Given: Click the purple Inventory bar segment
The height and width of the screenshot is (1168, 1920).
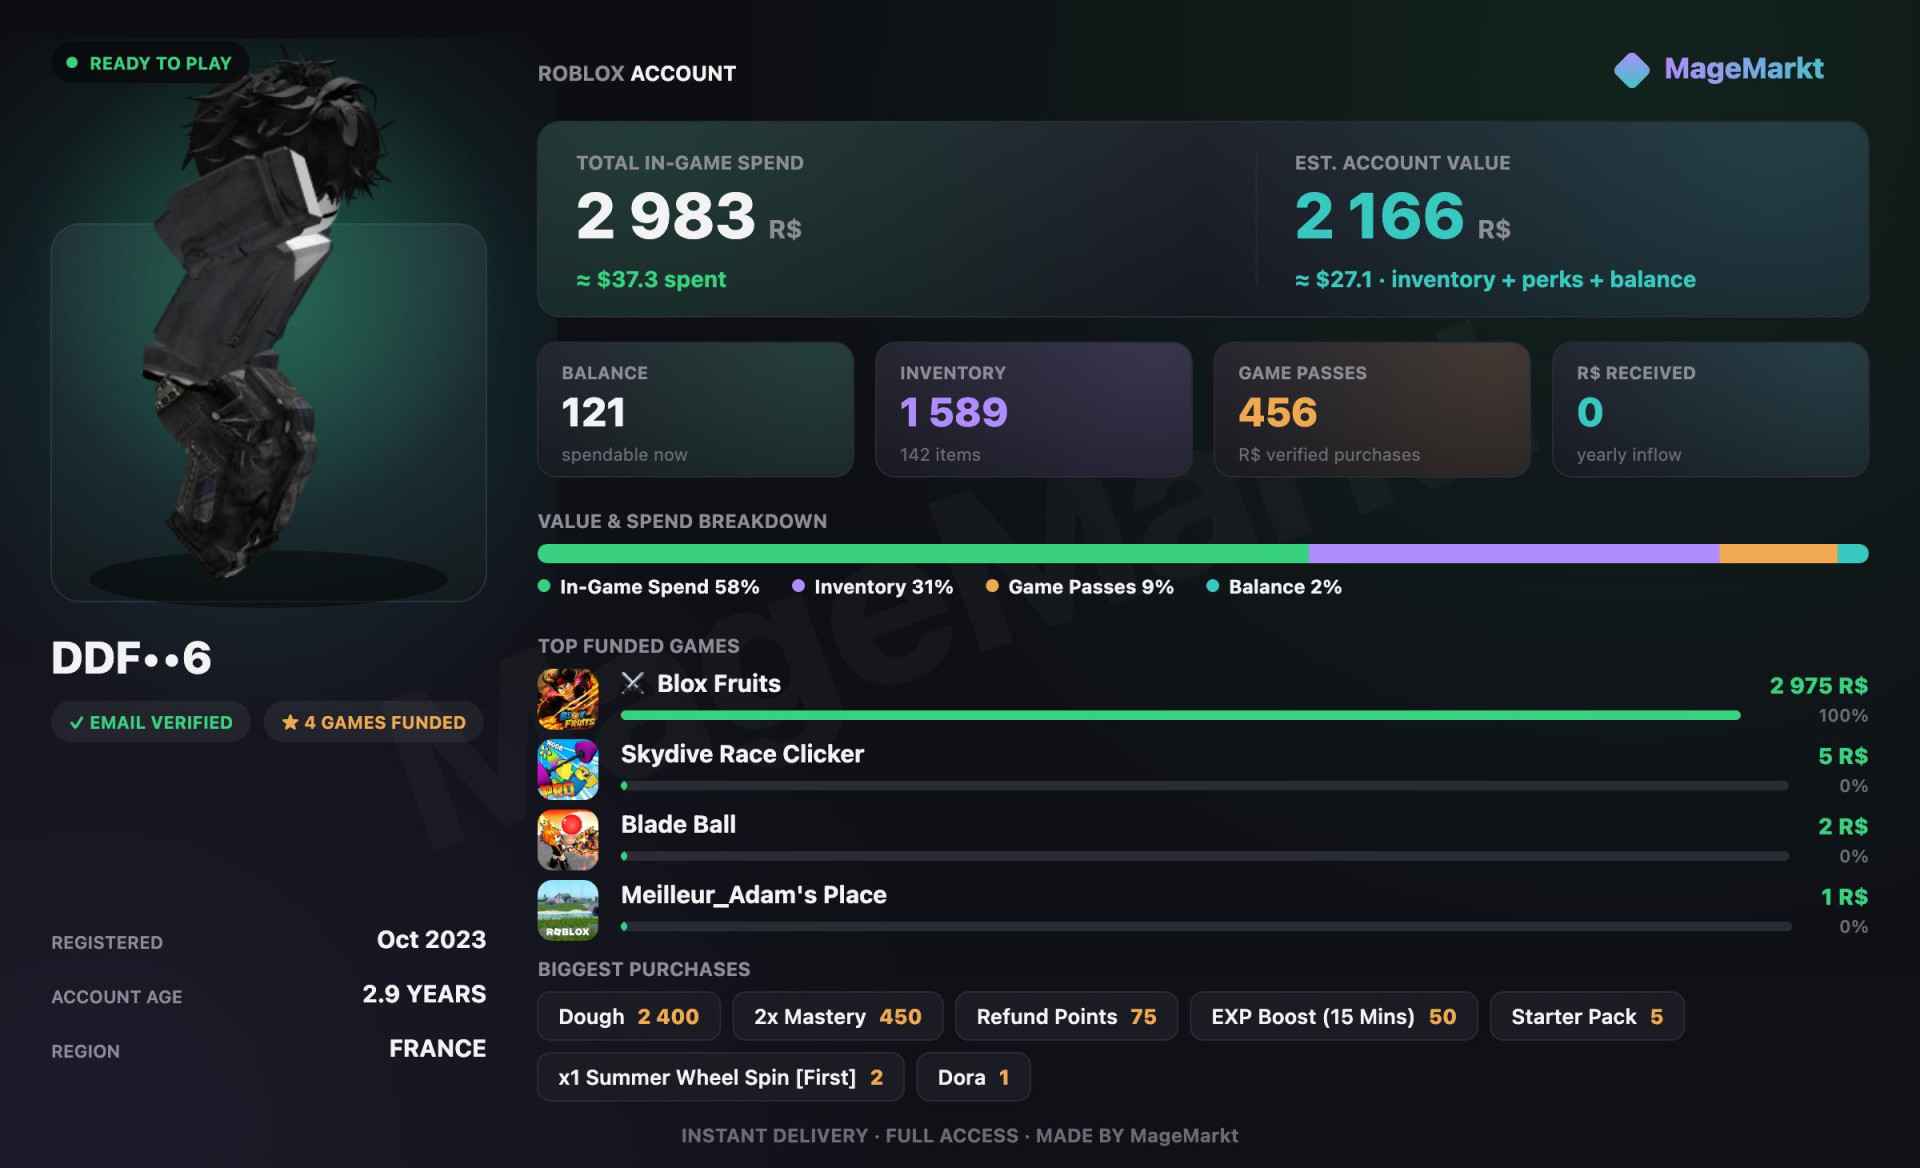Looking at the screenshot, I should tap(1514, 553).
